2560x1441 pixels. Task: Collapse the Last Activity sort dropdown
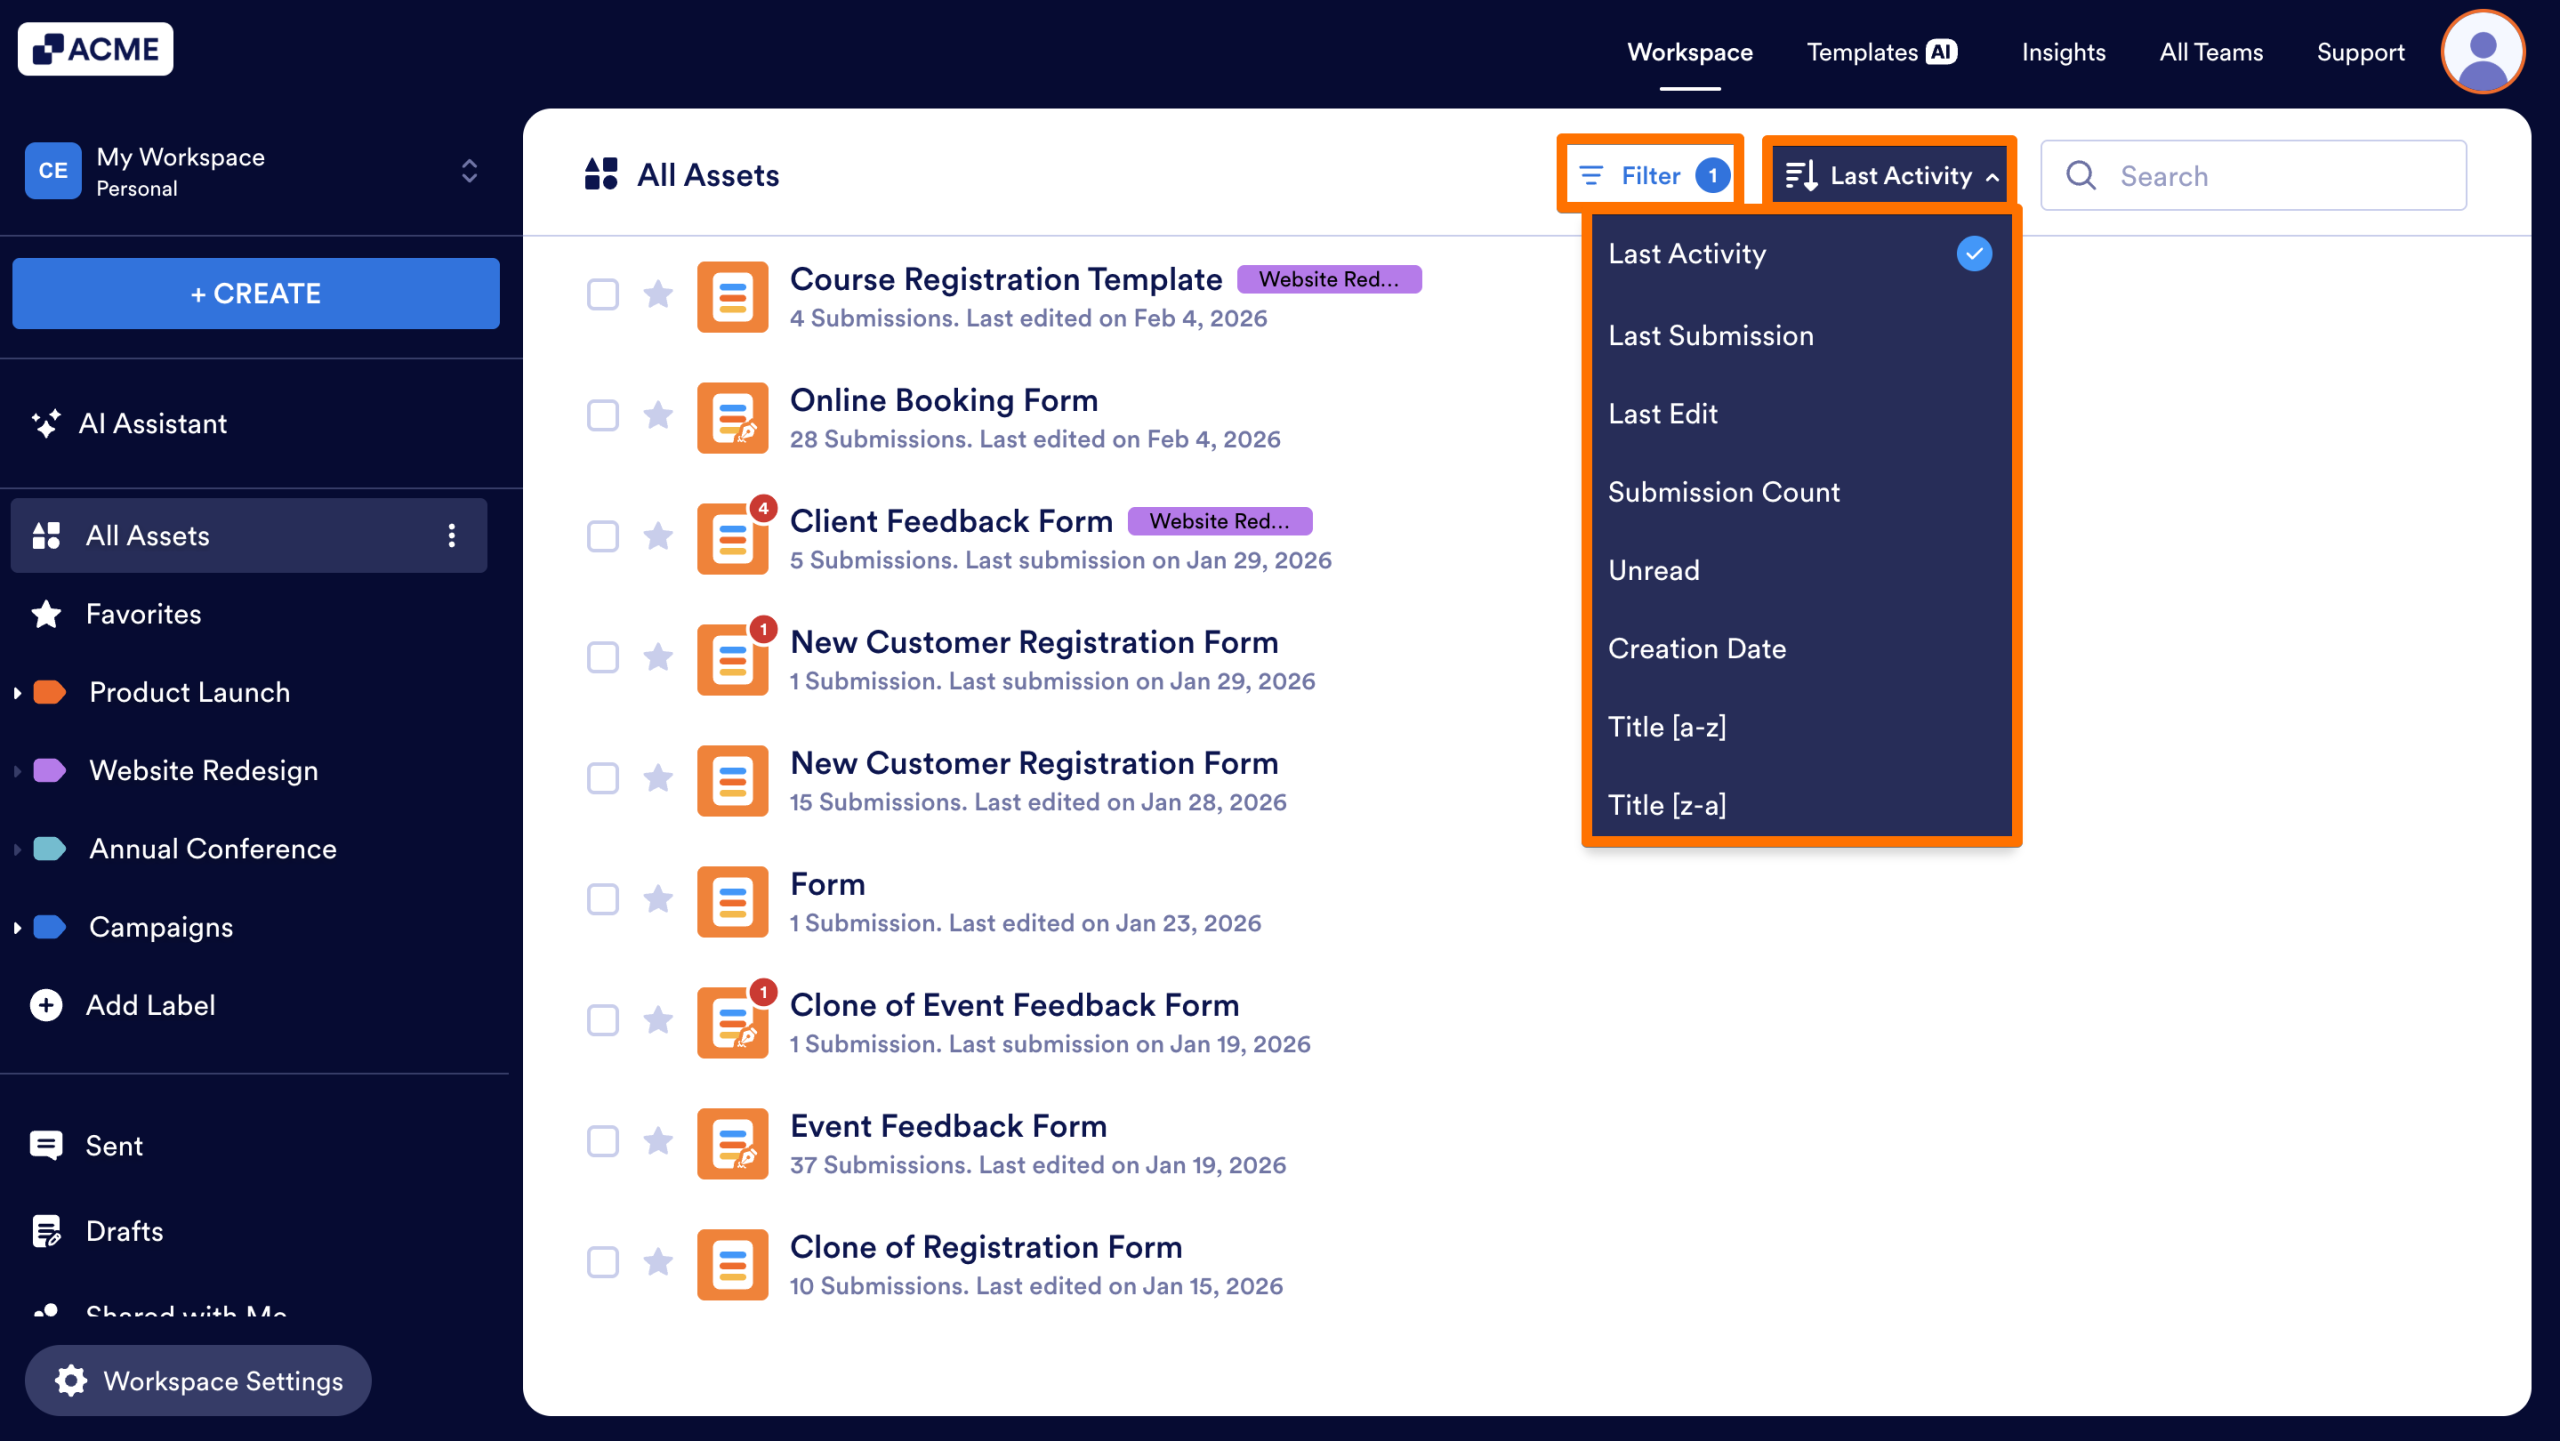1888,174
